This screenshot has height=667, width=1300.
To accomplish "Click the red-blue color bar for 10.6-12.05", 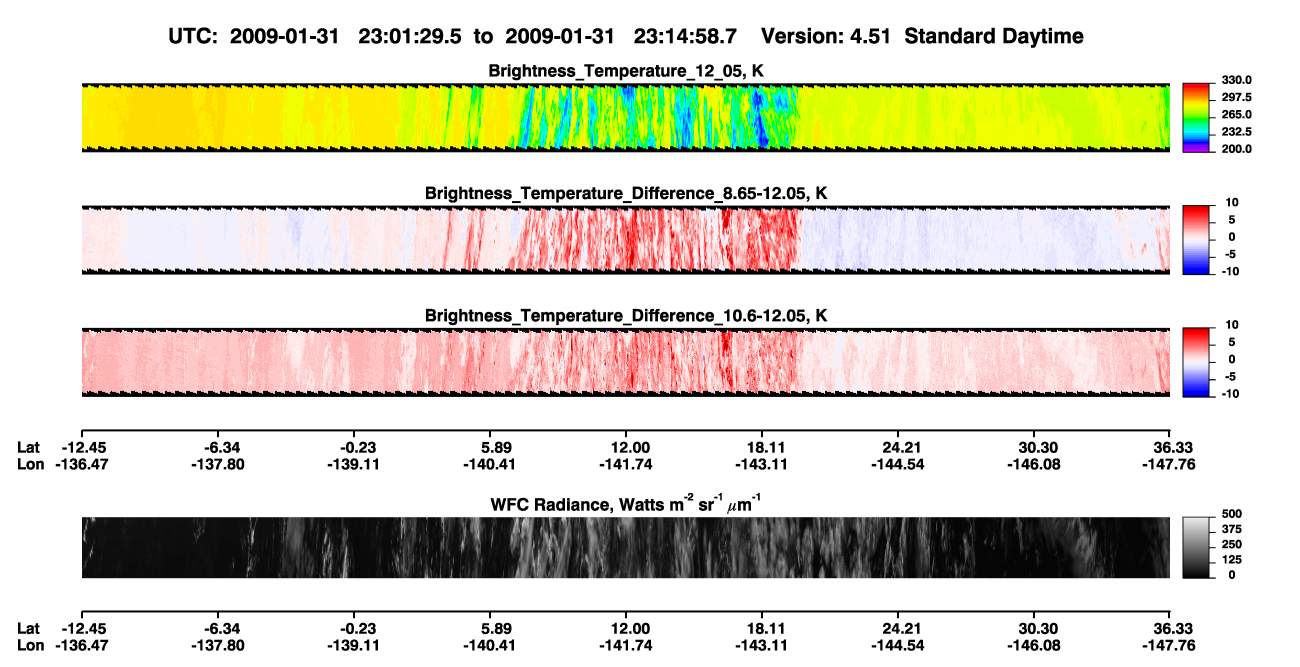I will coord(1197,363).
